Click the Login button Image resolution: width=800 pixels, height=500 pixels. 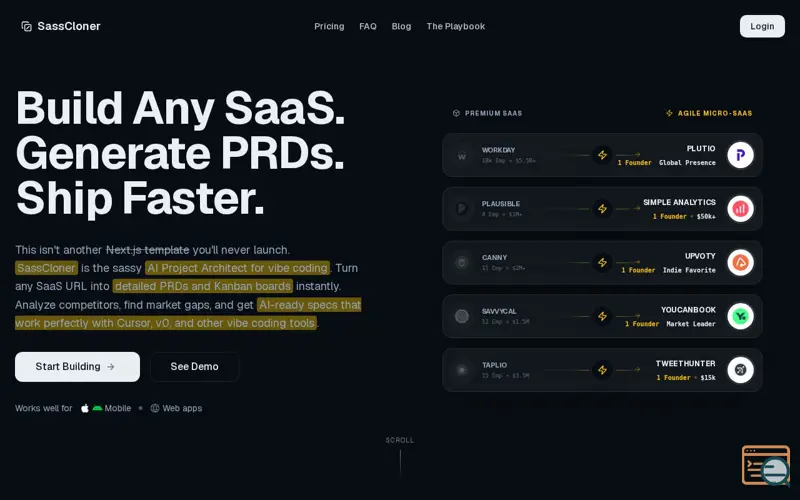[762, 26]
